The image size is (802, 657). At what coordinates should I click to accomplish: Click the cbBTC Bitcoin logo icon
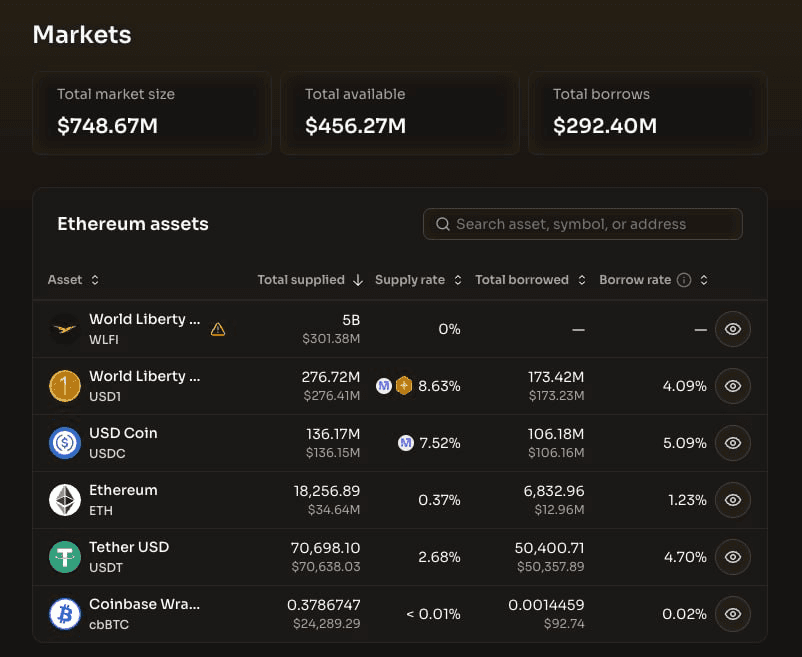point(65,614)
